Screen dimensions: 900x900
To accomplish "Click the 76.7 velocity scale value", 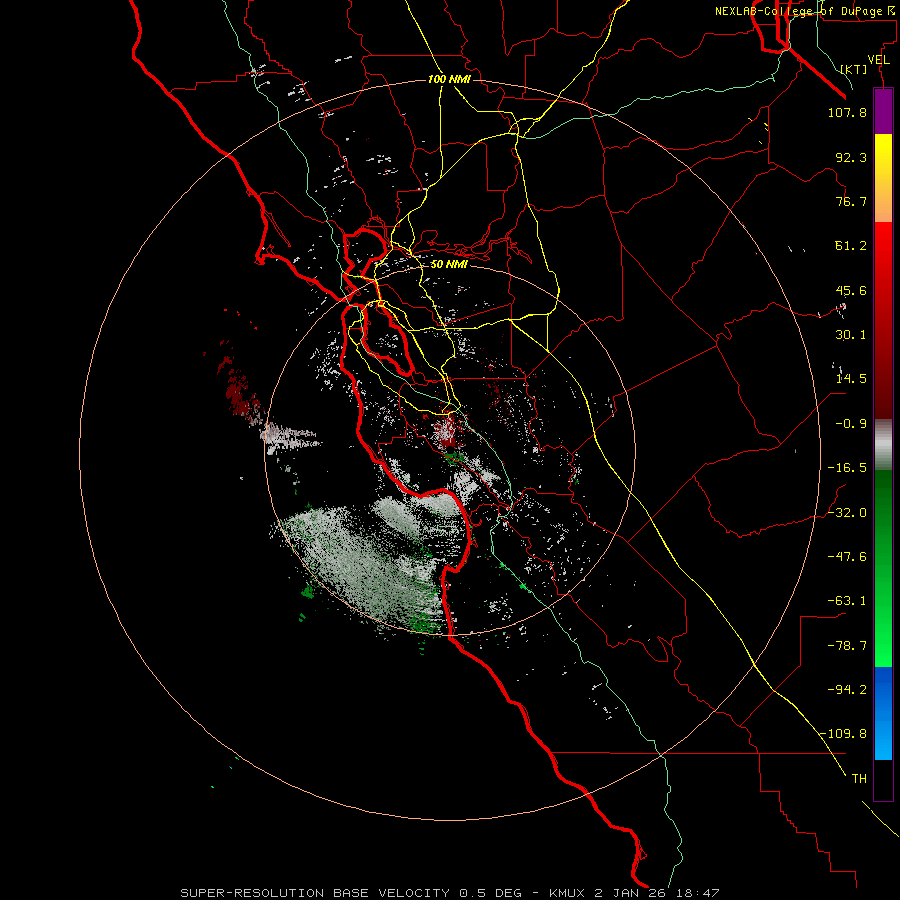I will pyautogui.click(x=851, y=201).
